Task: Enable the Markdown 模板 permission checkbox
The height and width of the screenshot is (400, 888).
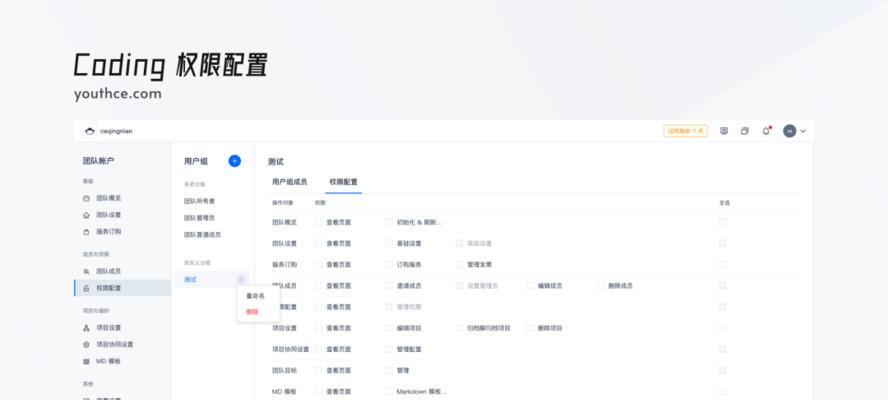Action: (x=388, y=392)
